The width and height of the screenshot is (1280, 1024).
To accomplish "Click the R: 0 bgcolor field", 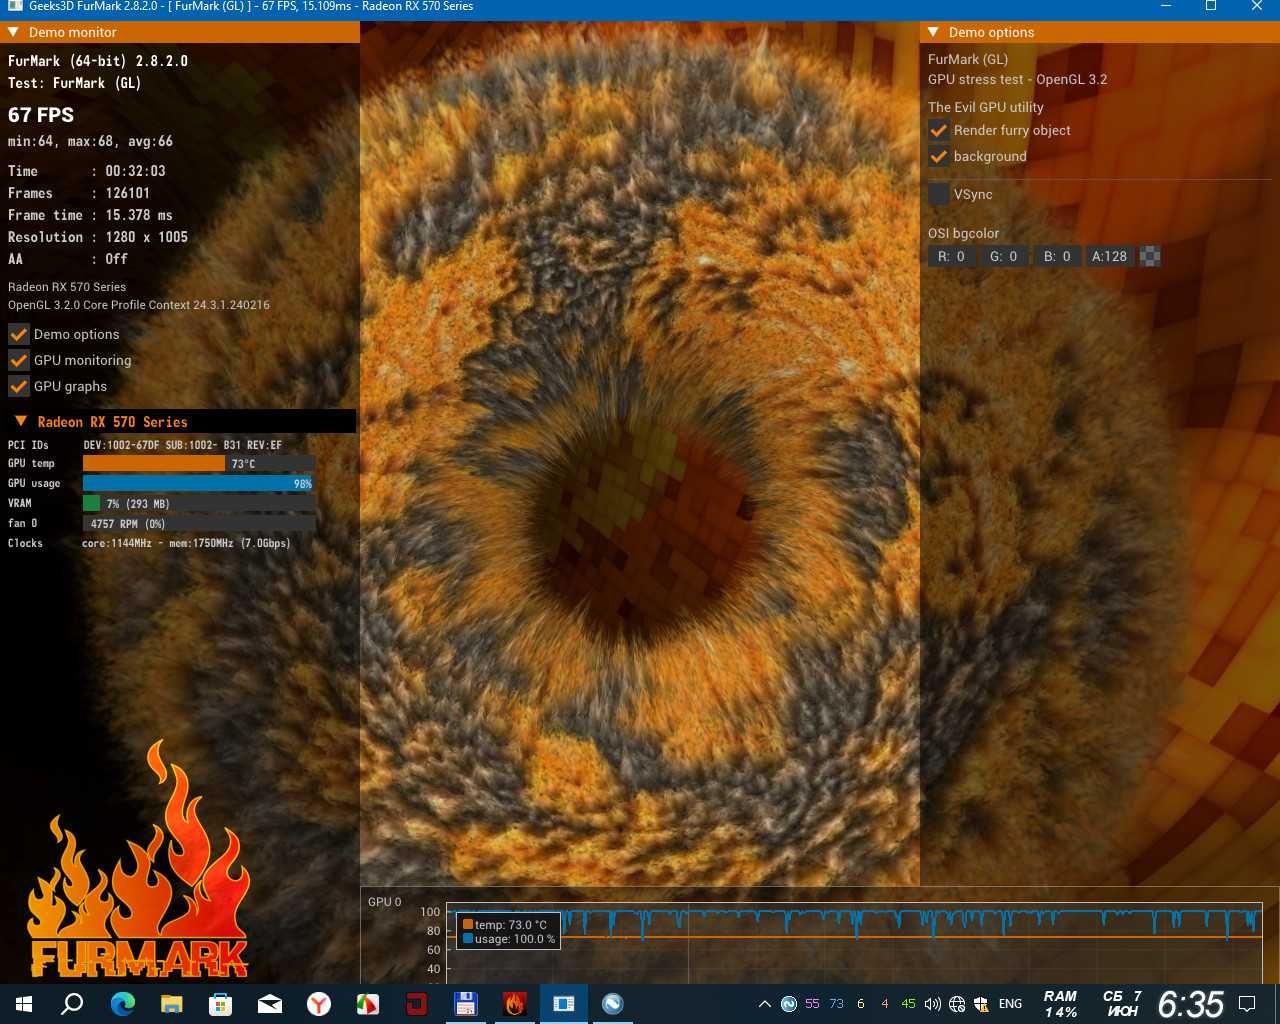I will click(x=951, y=256).
